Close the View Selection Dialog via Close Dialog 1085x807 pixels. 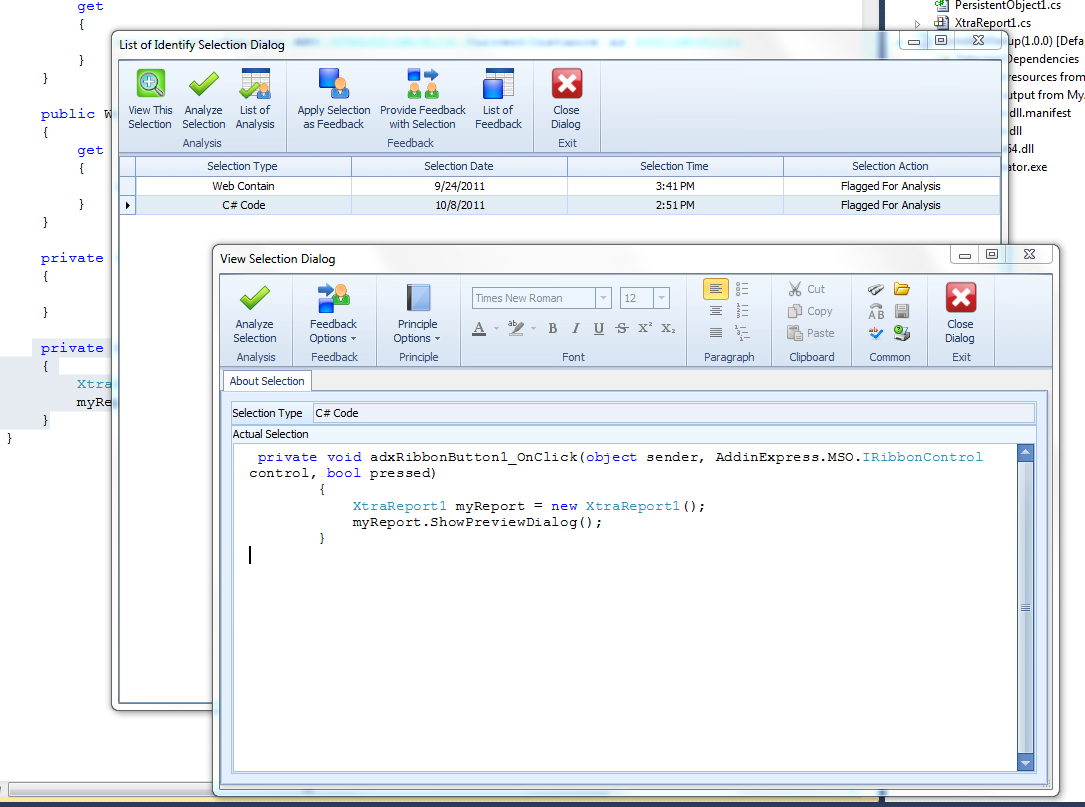(960, 314)
